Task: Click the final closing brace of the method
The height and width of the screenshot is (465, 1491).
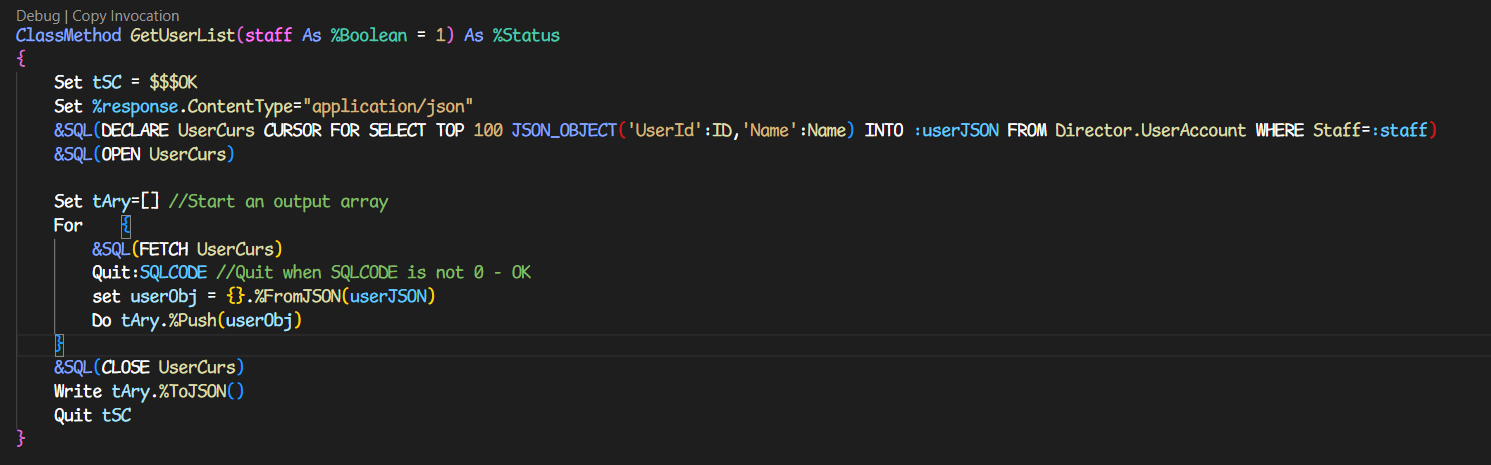Action: click(21, 438)
